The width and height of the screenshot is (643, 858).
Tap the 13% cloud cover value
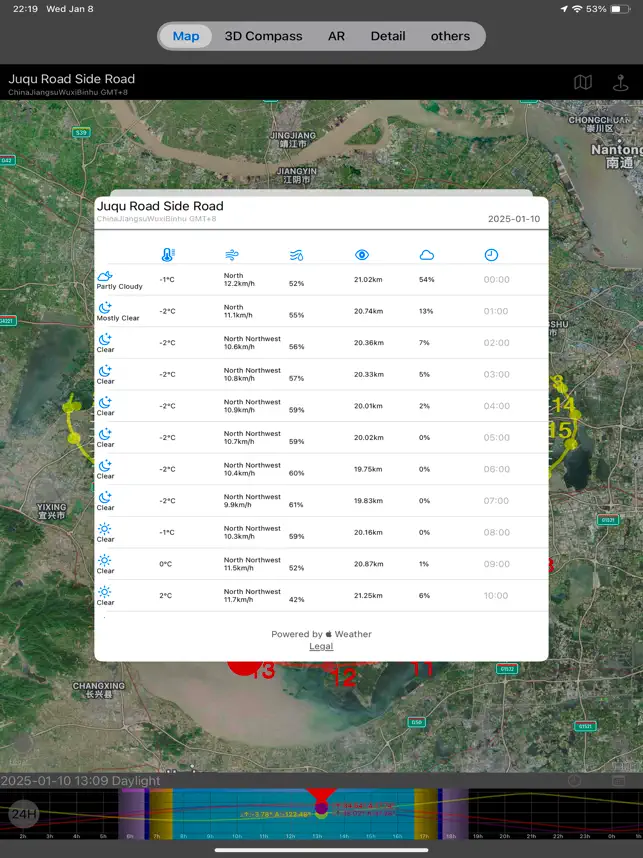pos(426,311)
